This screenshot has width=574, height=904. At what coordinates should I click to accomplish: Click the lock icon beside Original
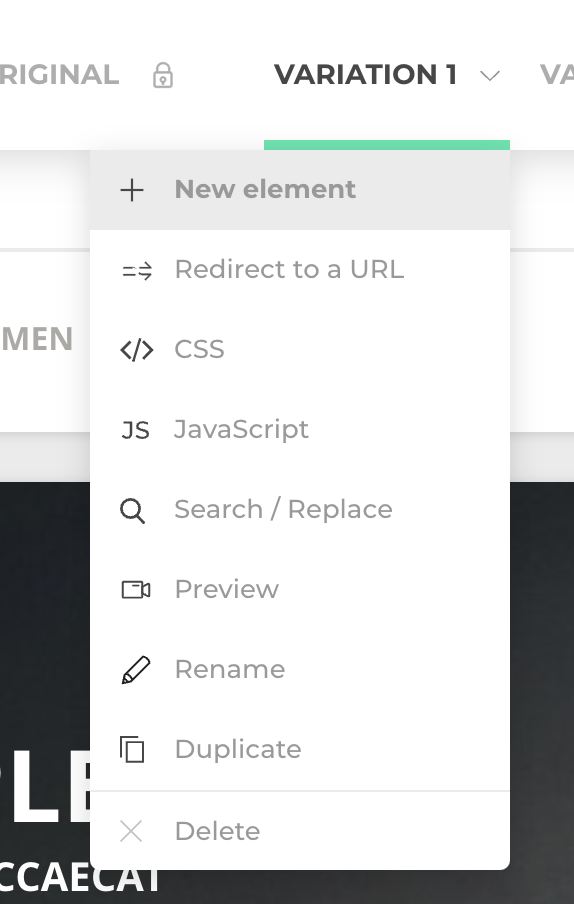click(163, 75)
